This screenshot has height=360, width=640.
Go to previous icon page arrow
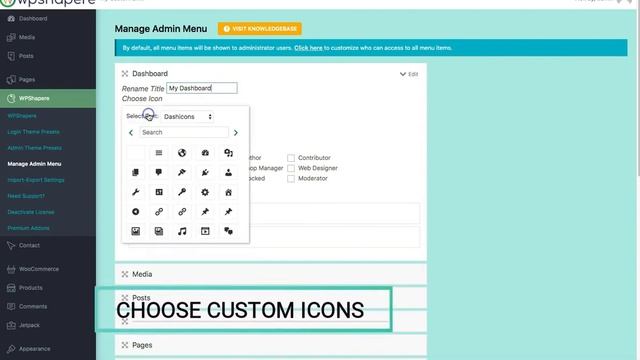pyautogui.click(x=131, y=133)
